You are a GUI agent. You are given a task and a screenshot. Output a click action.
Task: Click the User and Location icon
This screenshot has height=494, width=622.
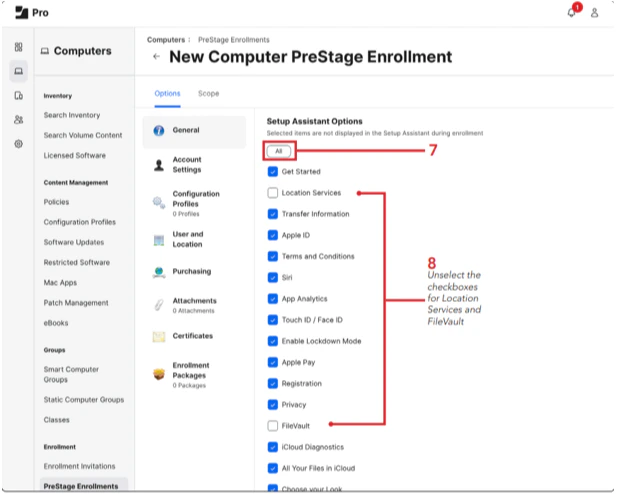159,240
